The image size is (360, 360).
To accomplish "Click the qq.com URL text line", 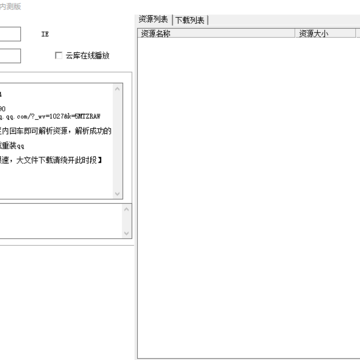I will (x=50, y=117).
